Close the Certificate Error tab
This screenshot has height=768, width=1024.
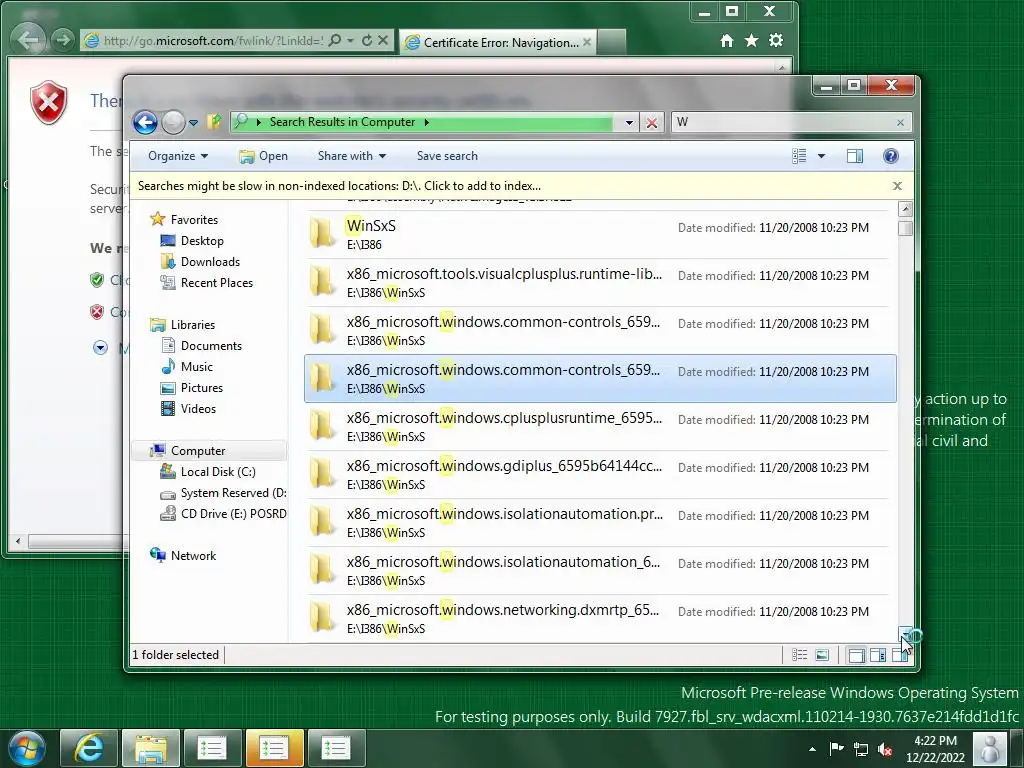coord(587,42)
